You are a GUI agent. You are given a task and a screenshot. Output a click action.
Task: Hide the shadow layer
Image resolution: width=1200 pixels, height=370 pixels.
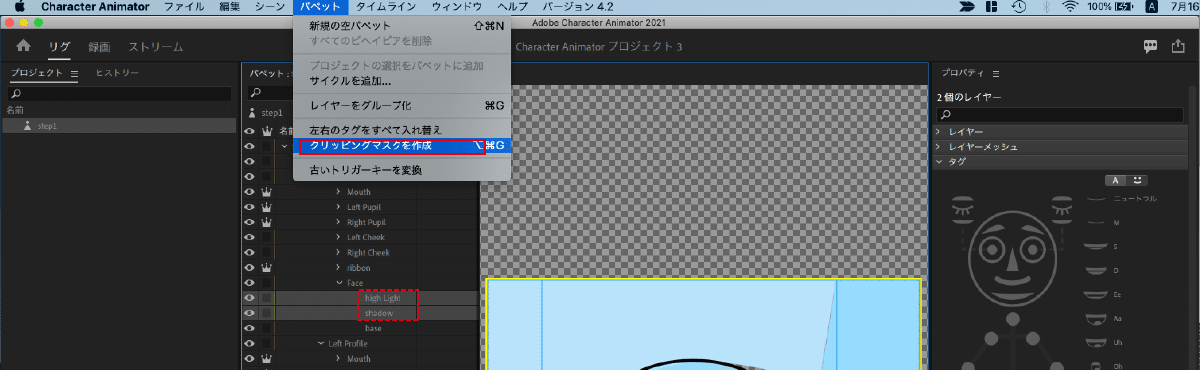250,313
